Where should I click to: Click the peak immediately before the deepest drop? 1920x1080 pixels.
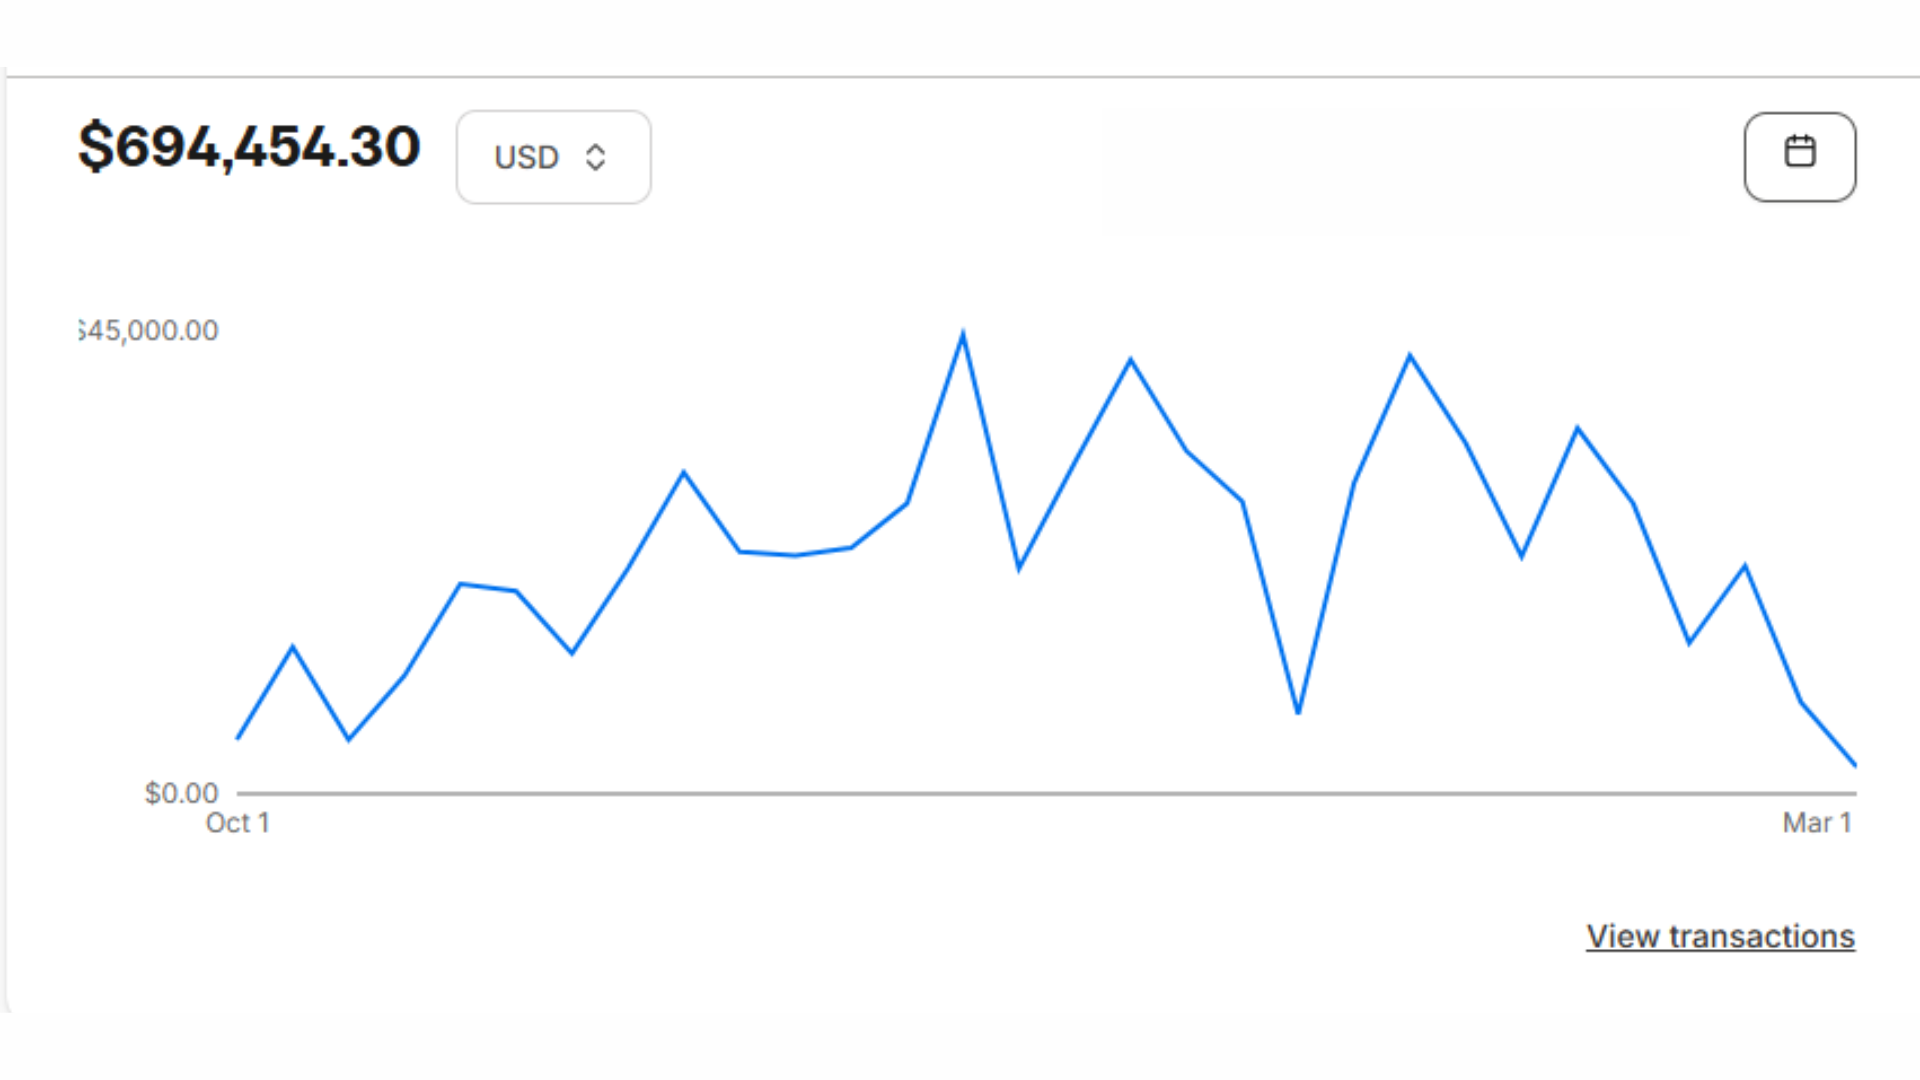click(1131, 360)
